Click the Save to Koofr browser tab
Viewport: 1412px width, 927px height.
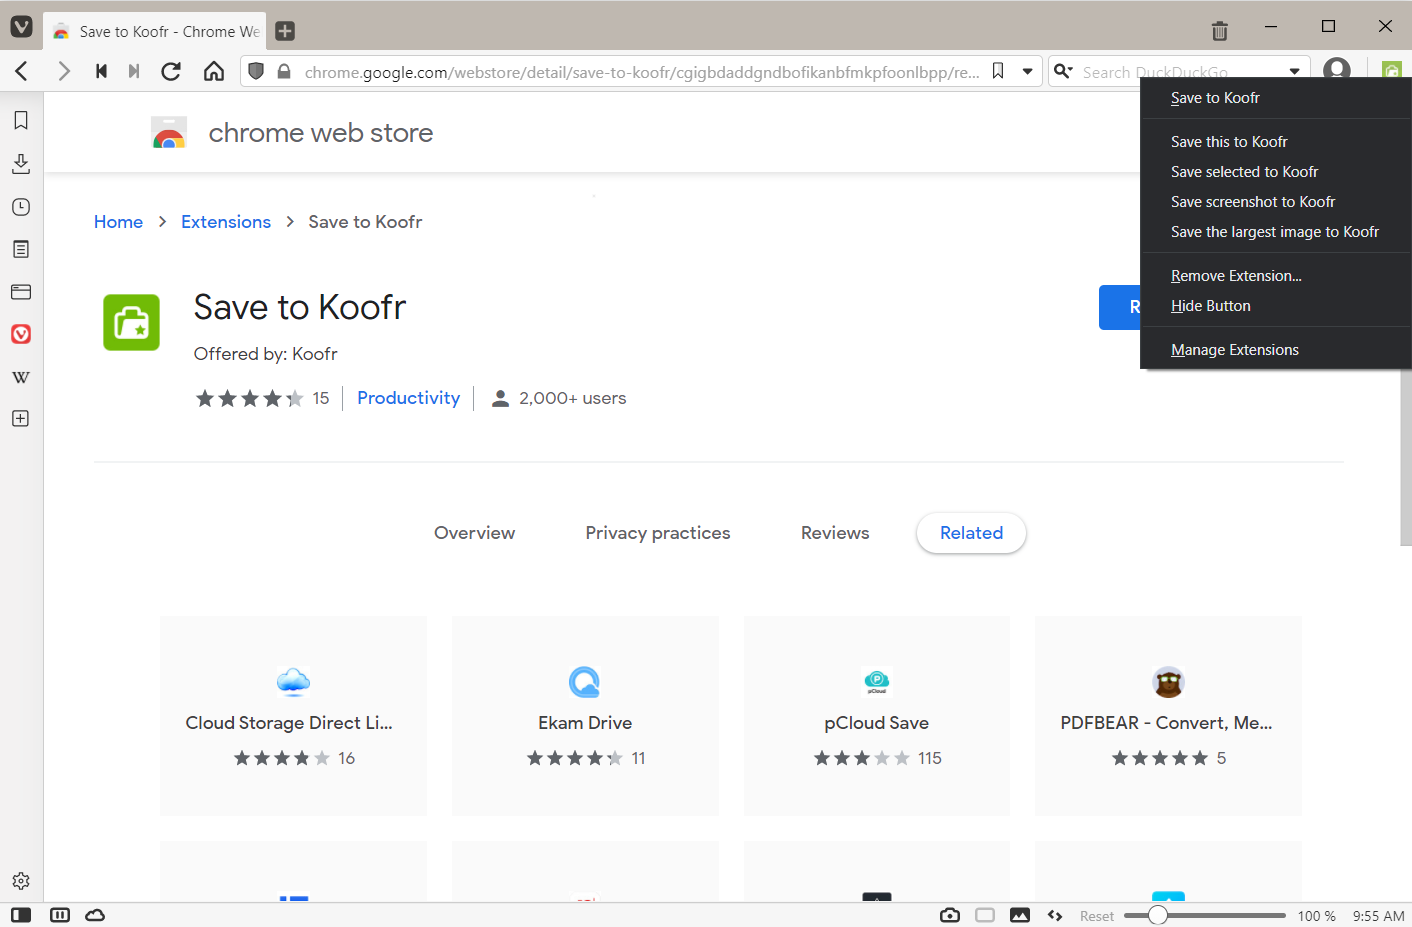[155, 31]
